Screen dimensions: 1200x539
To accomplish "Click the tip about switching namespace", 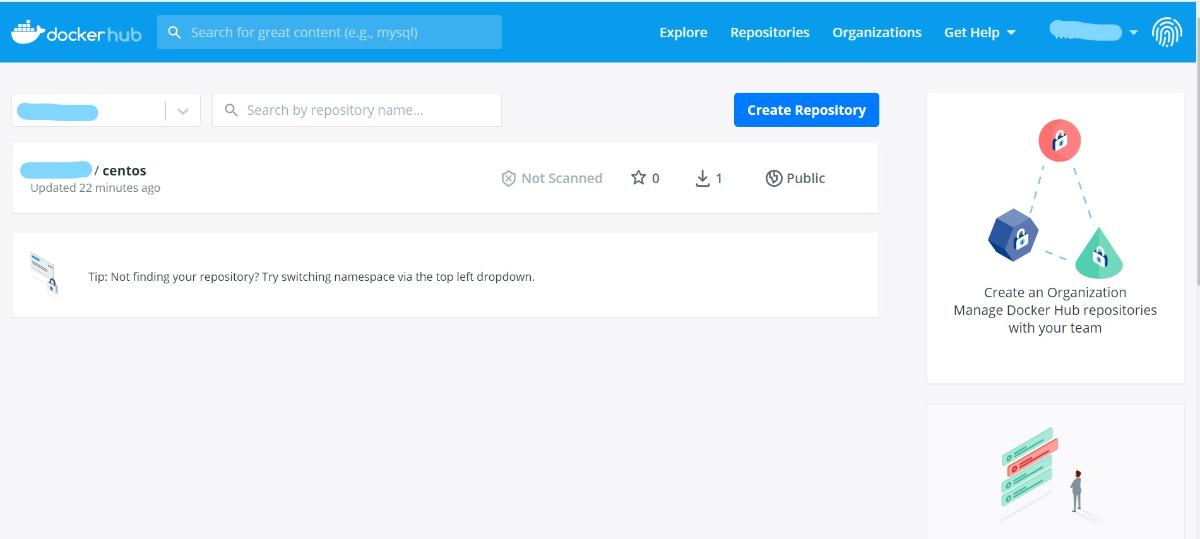I will (x=311, y=277).
